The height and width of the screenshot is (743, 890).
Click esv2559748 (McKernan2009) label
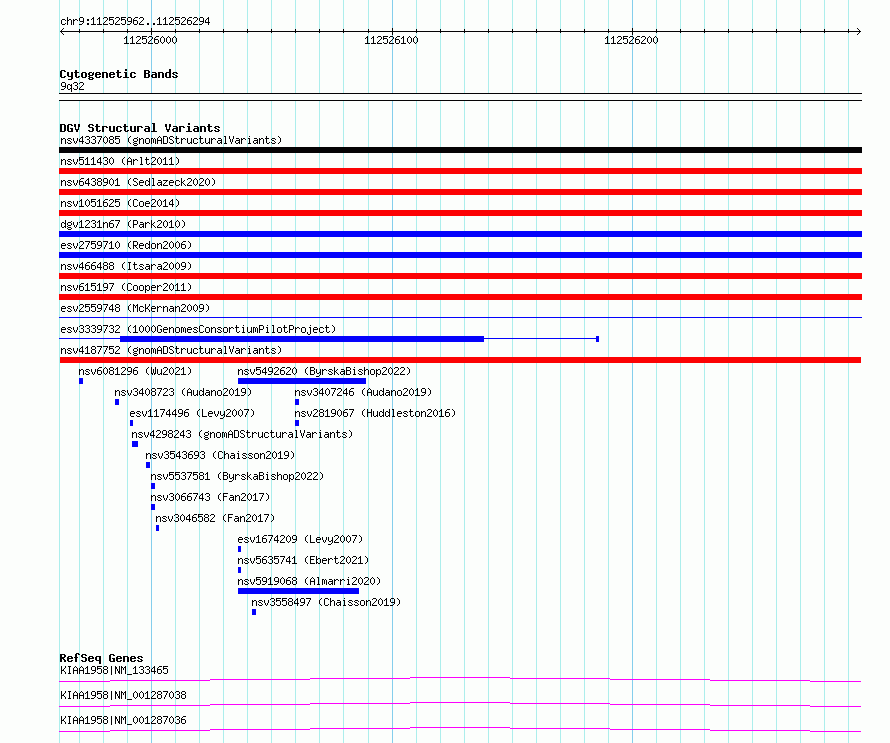click(135, 308)
